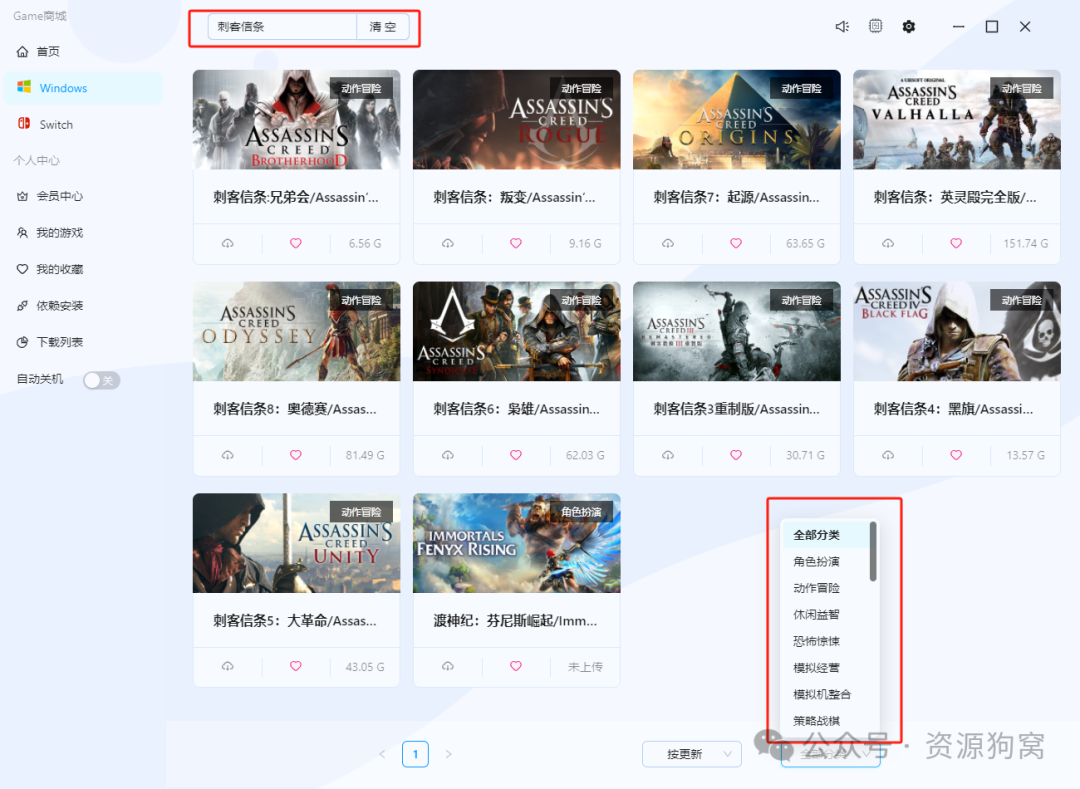Choose 动作冒险 in category list
1080x789 pixels.
tap(825, 588)
